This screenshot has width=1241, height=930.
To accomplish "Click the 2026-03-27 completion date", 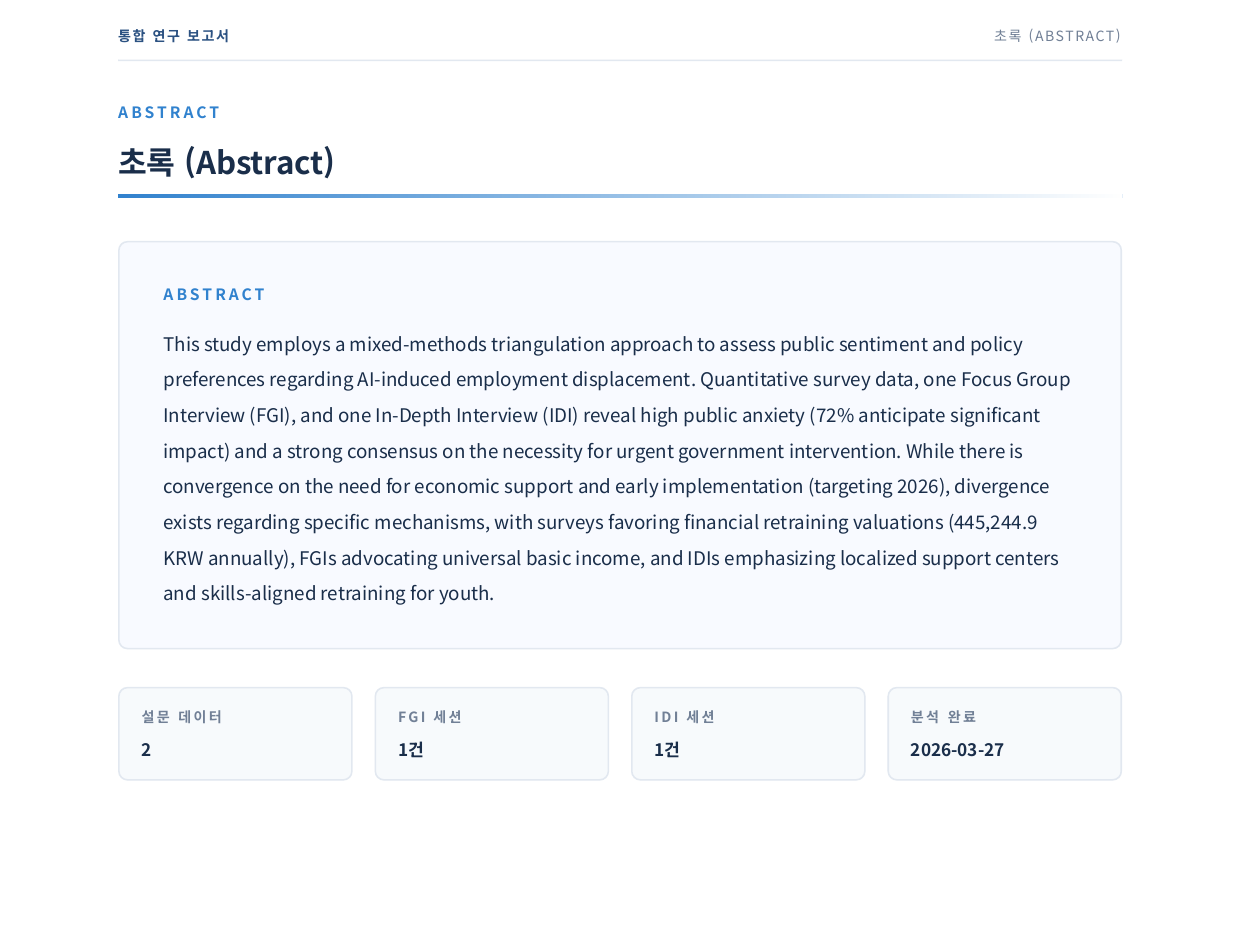I will pyautogui.click(x=957, y=750).
